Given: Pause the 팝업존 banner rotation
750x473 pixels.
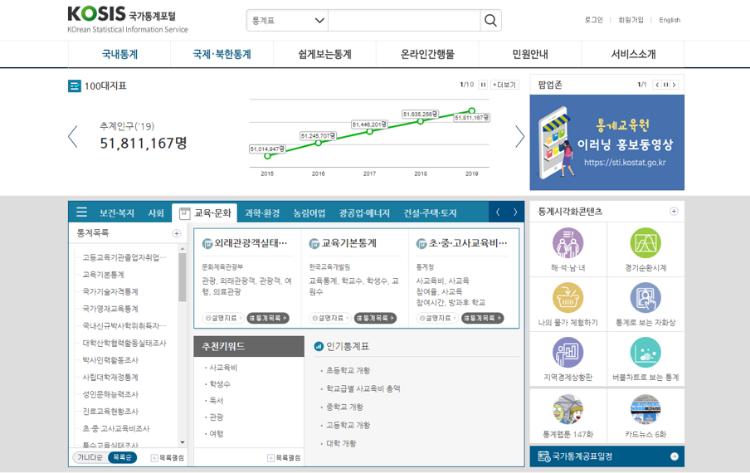Looking at the screenshot, I should click(x=665, y=85).
